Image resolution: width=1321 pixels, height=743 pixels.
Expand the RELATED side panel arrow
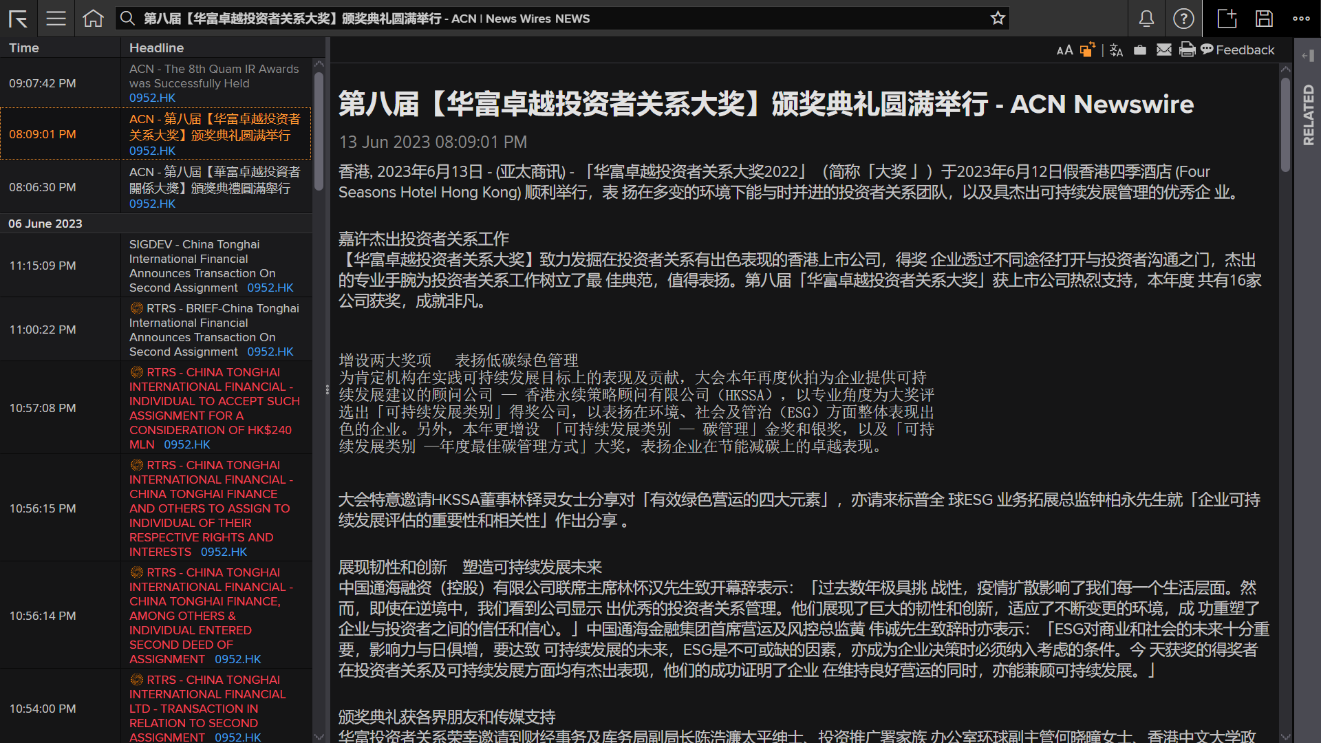(1308, 56)
